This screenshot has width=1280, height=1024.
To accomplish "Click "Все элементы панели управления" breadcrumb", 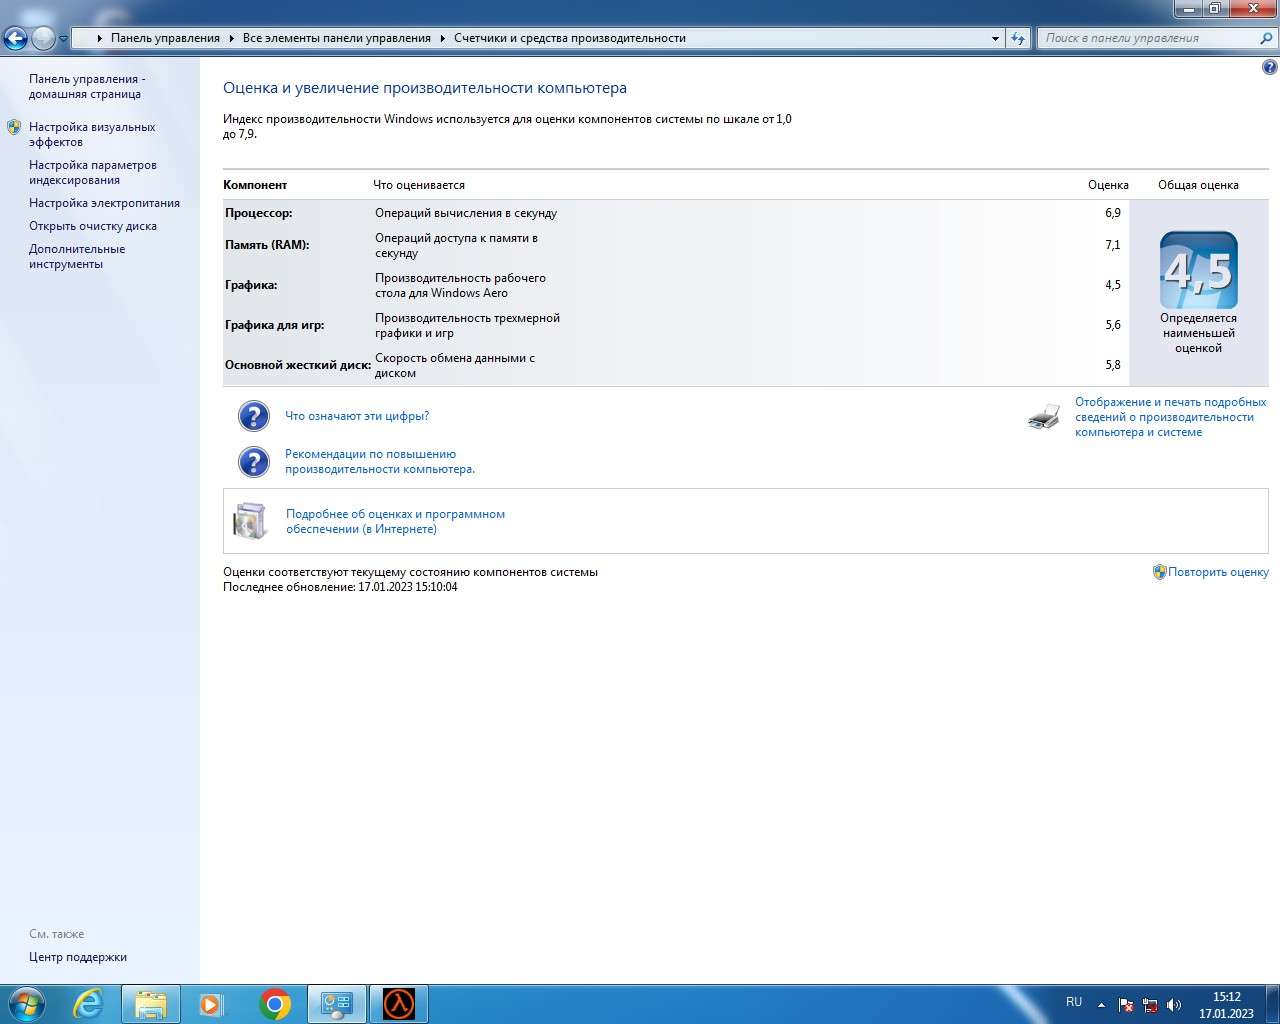I will pyautogui.click(x=336, y=38).
